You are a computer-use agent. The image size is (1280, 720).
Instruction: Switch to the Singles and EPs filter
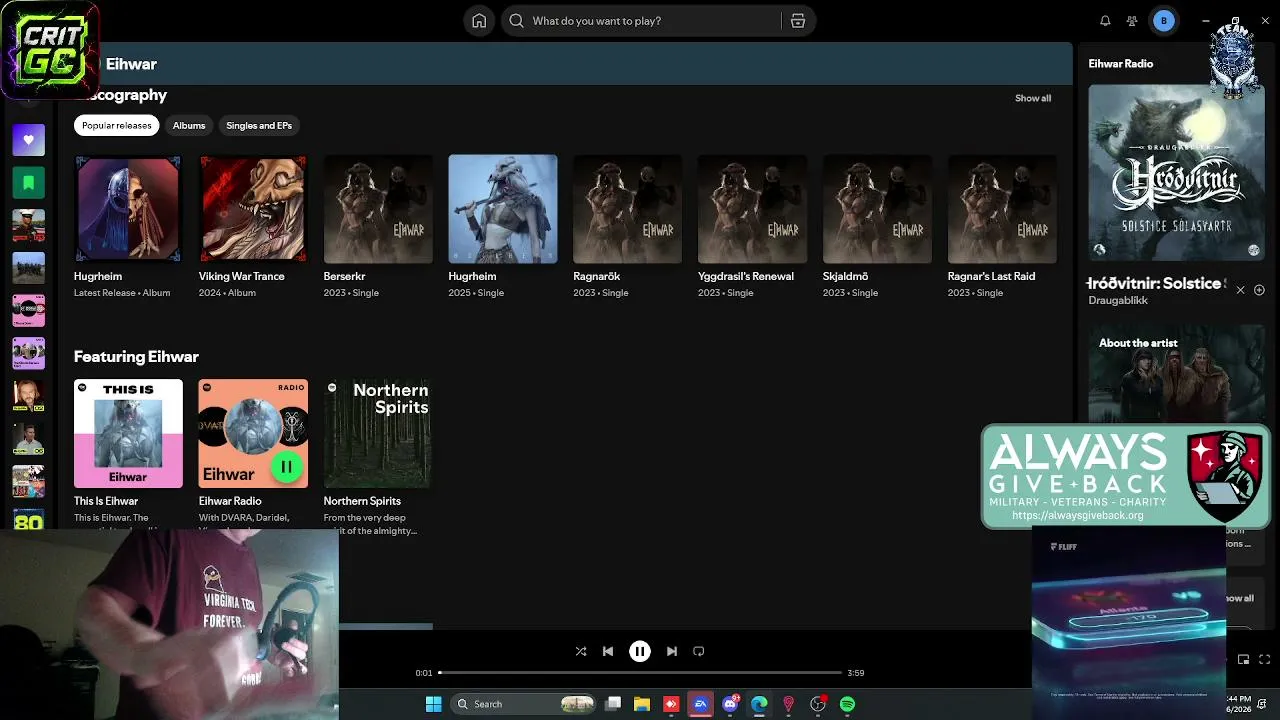pyautogui.click(x=259, y=125)
